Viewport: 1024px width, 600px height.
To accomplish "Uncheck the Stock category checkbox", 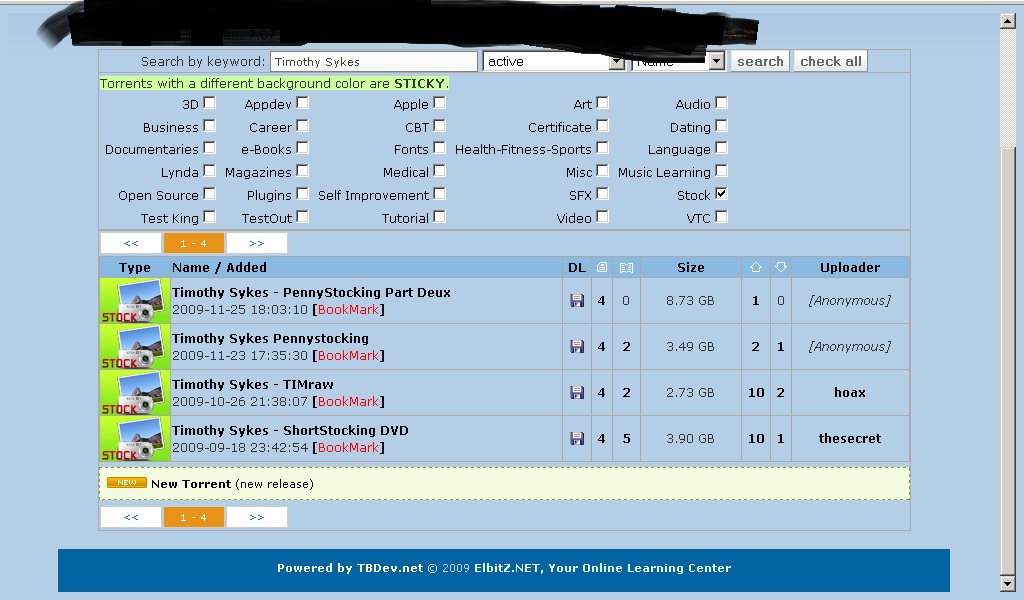I will tap(721, 194).
